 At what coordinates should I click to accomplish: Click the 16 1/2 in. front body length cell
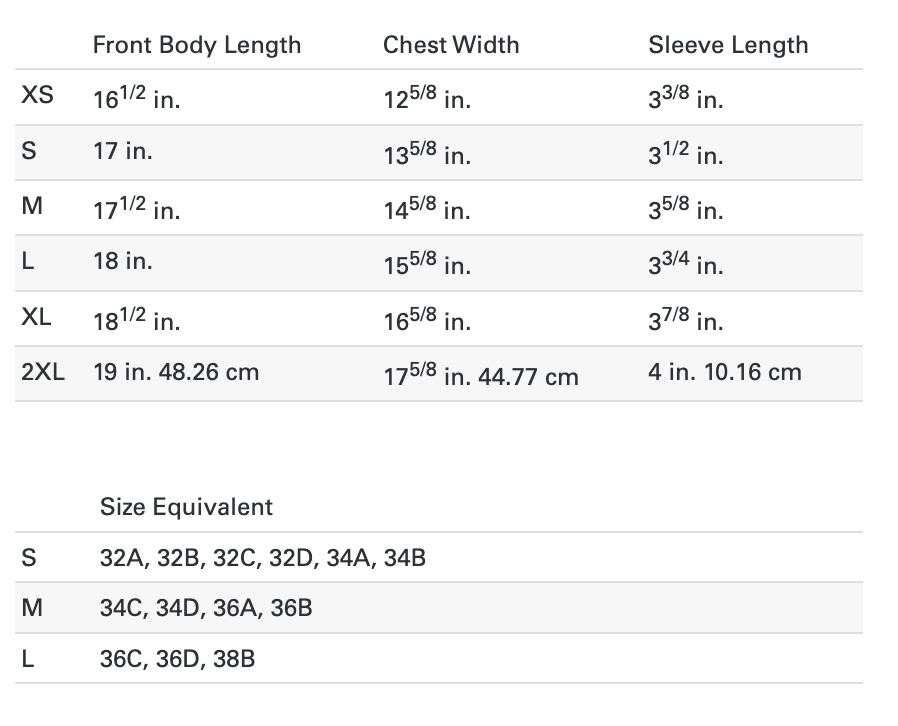(x=136, y=99)
